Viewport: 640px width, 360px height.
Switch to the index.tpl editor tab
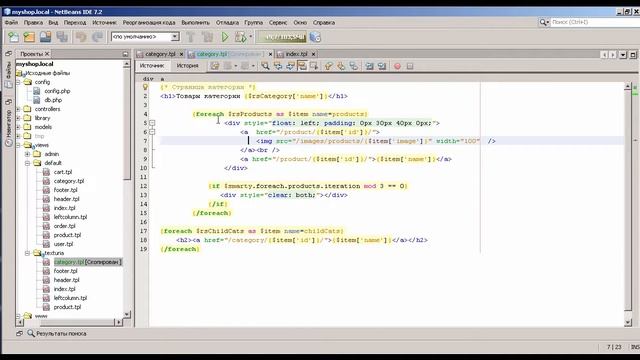coord(296,54)
